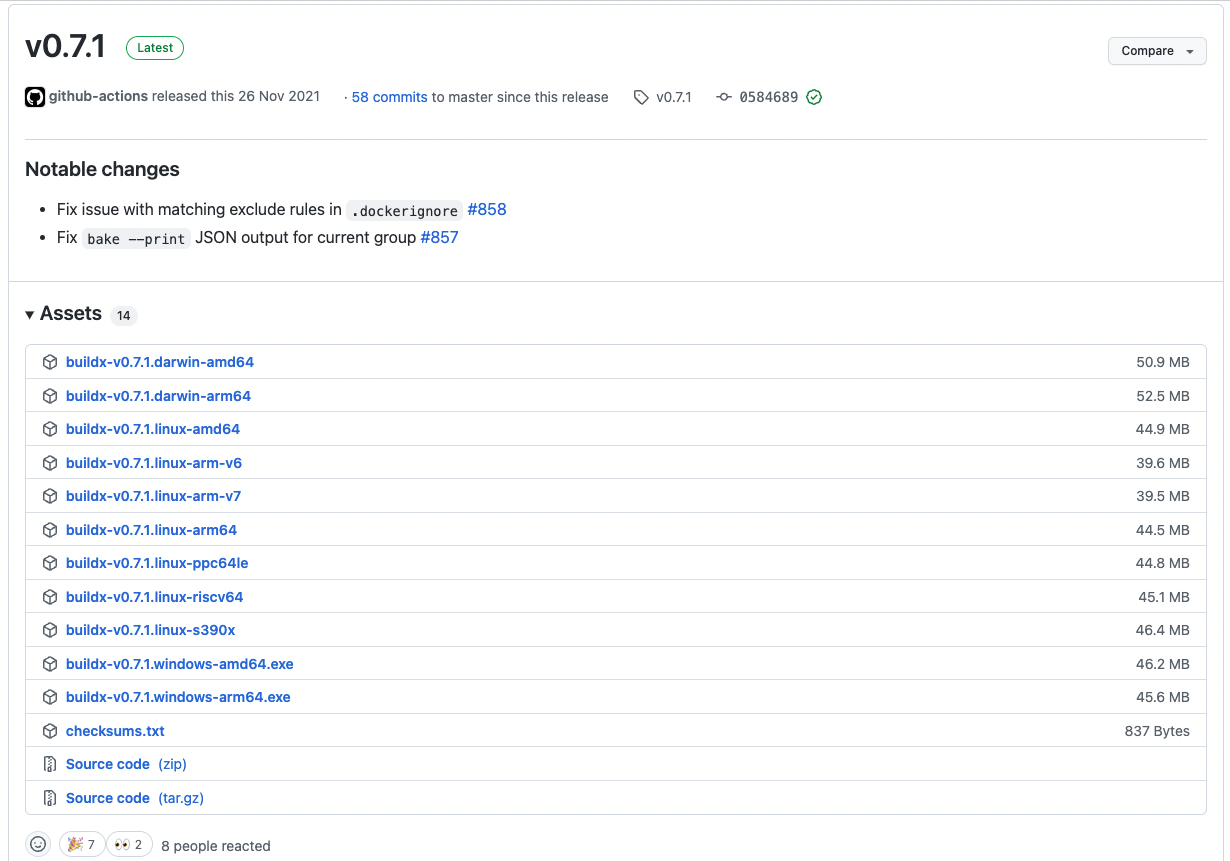Download buildx-v0.7.1.windows-amd64.exe
This screenshot has width=1230, height=861.
[x=179, y=664]
